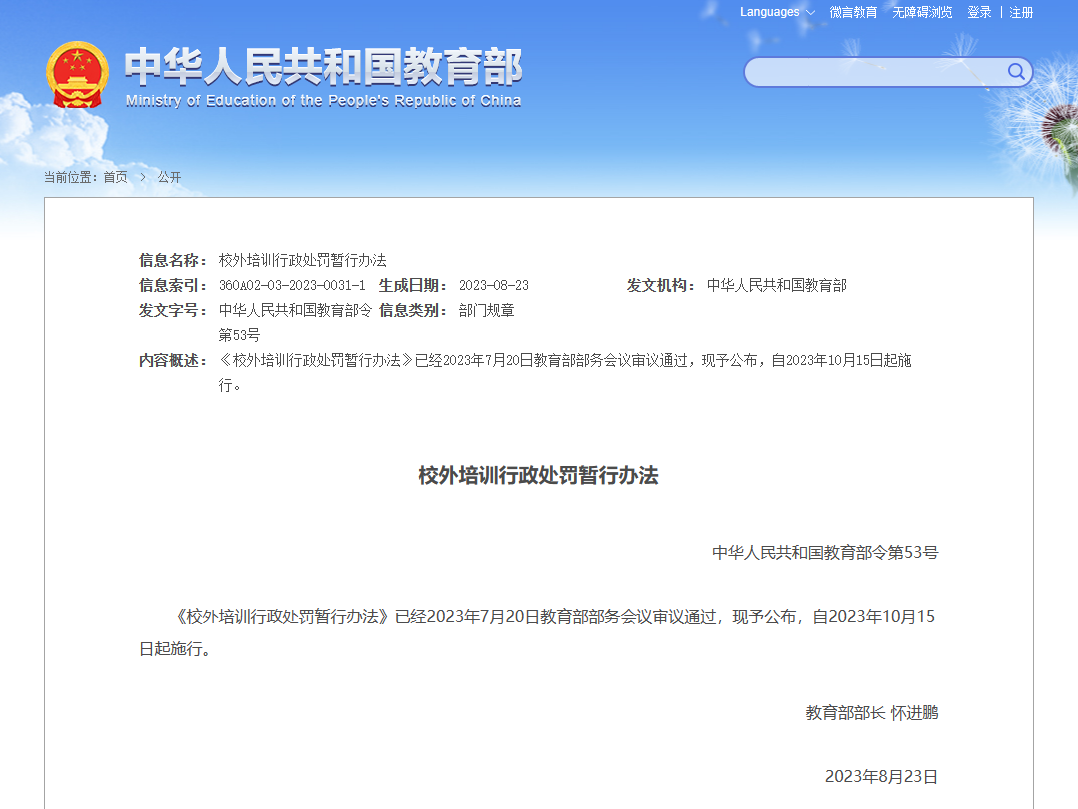Click the 发文机构 label
This screenshot has width=1078, height=809.
pos(661,285)
